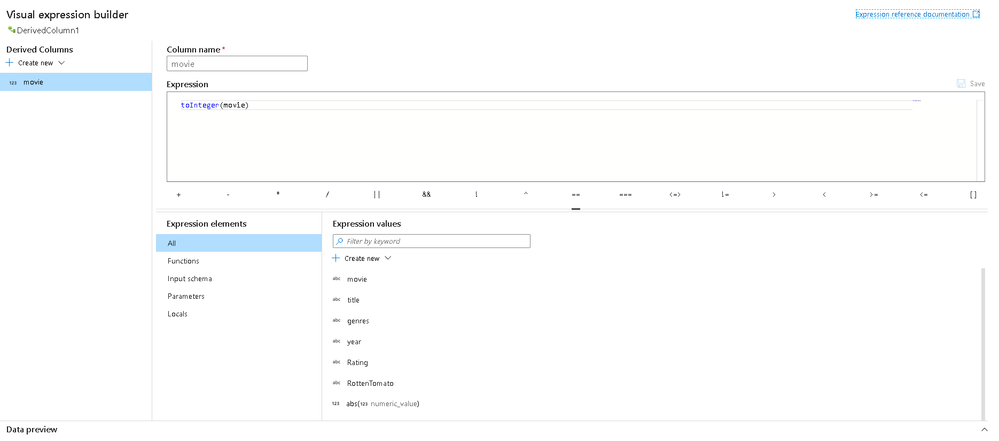Insert the less-than (<) operator
Screen dimensions: 999x441
[824, 194]
